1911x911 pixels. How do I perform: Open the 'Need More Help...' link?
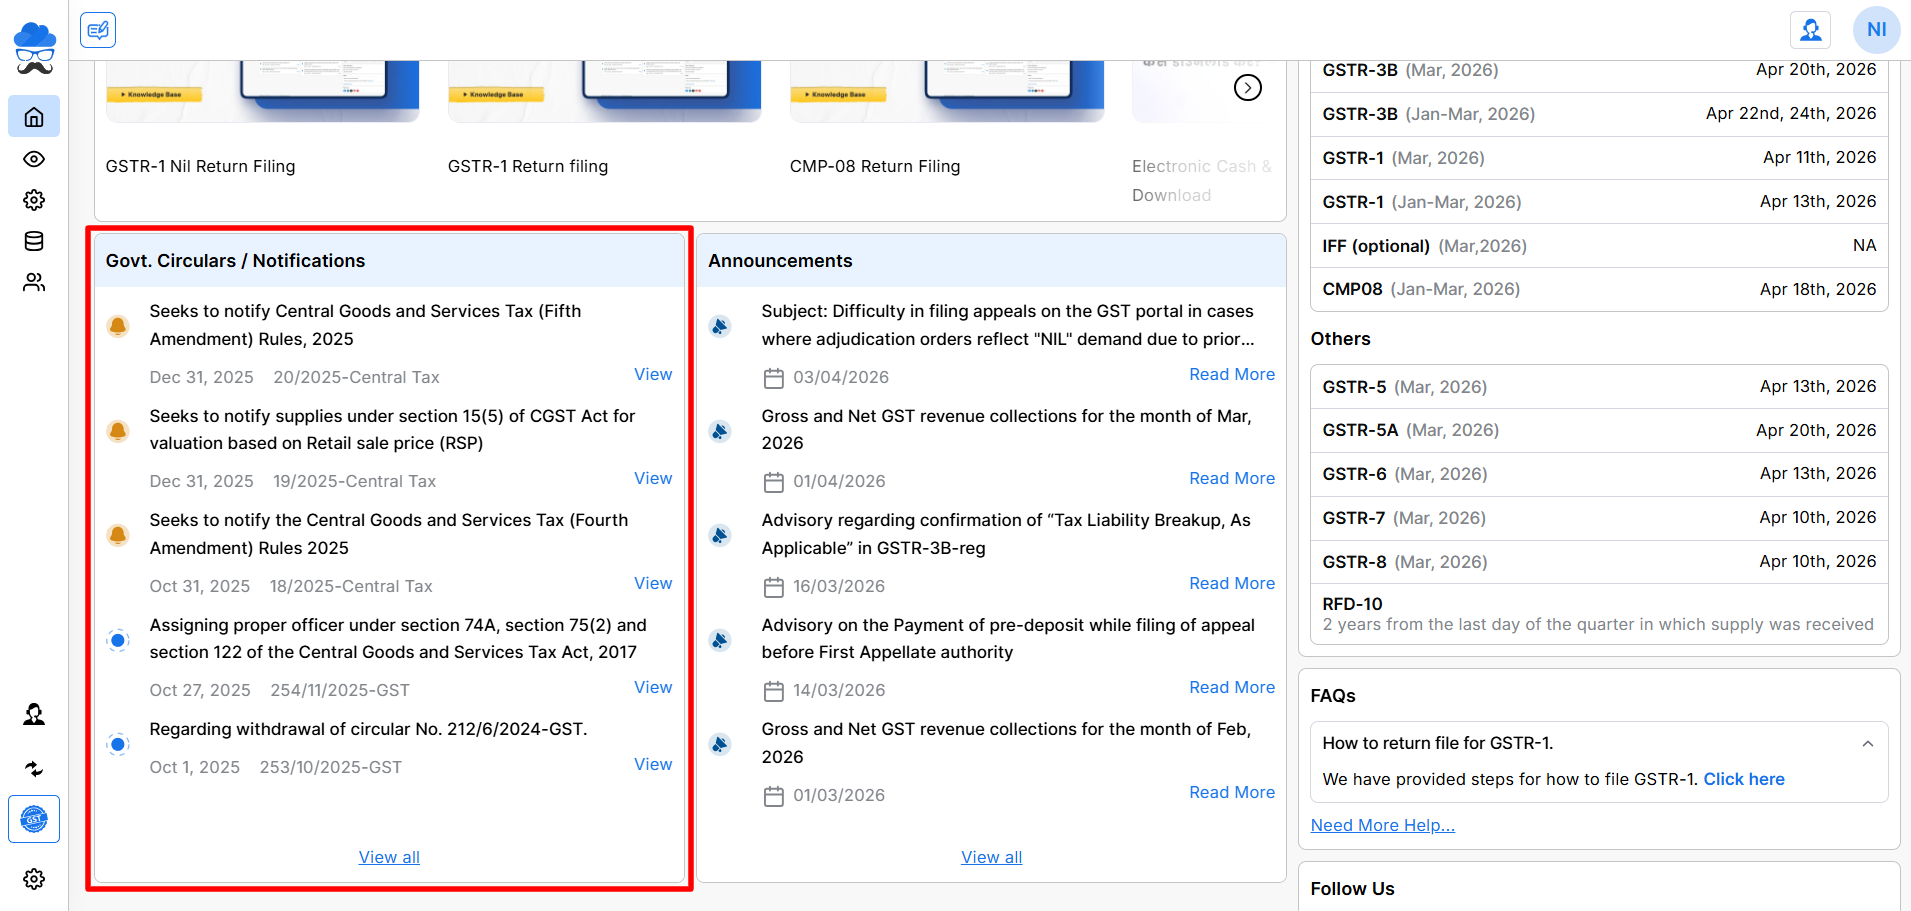point(1382,825)
